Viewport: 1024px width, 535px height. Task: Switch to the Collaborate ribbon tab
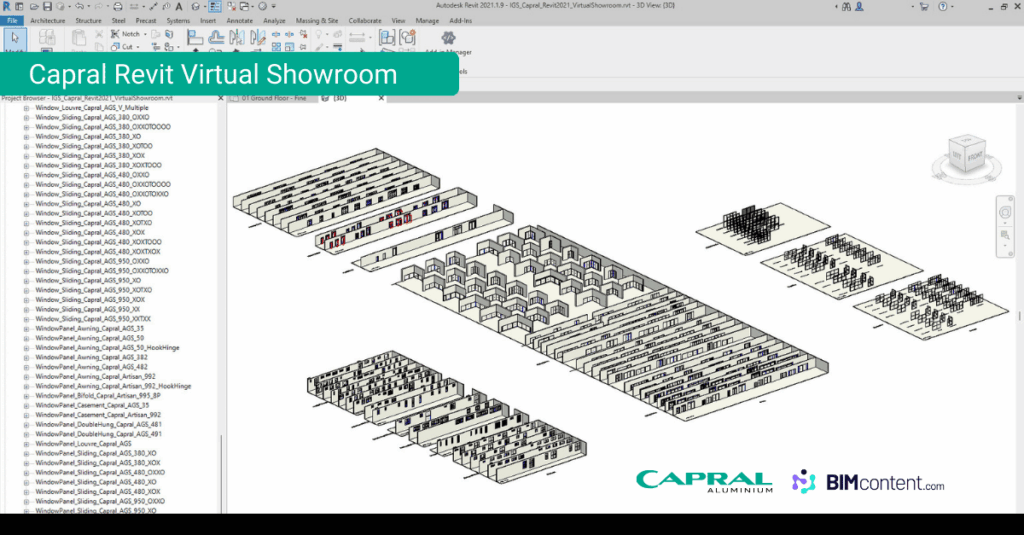pos(365,21)
